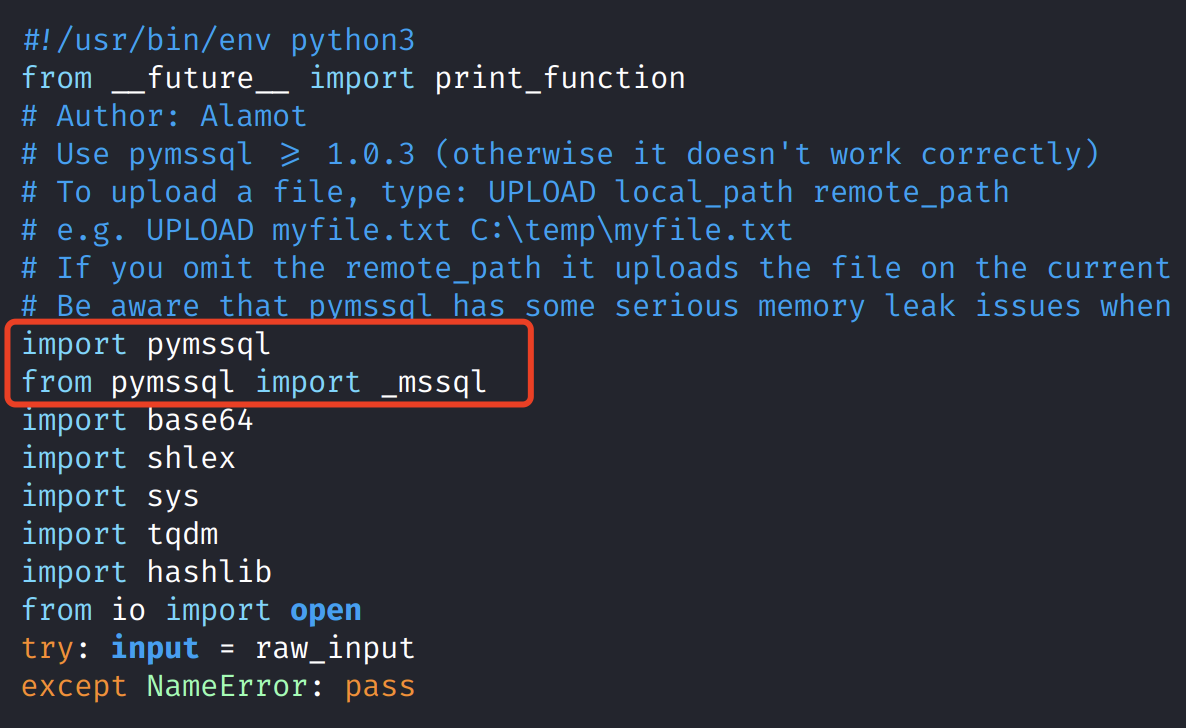Image resolution: width=1186 pixels, height=728 pixels.
Task: Click the C:\temp\myfile.txt path in comment
Action: click(x=631, y=230)
